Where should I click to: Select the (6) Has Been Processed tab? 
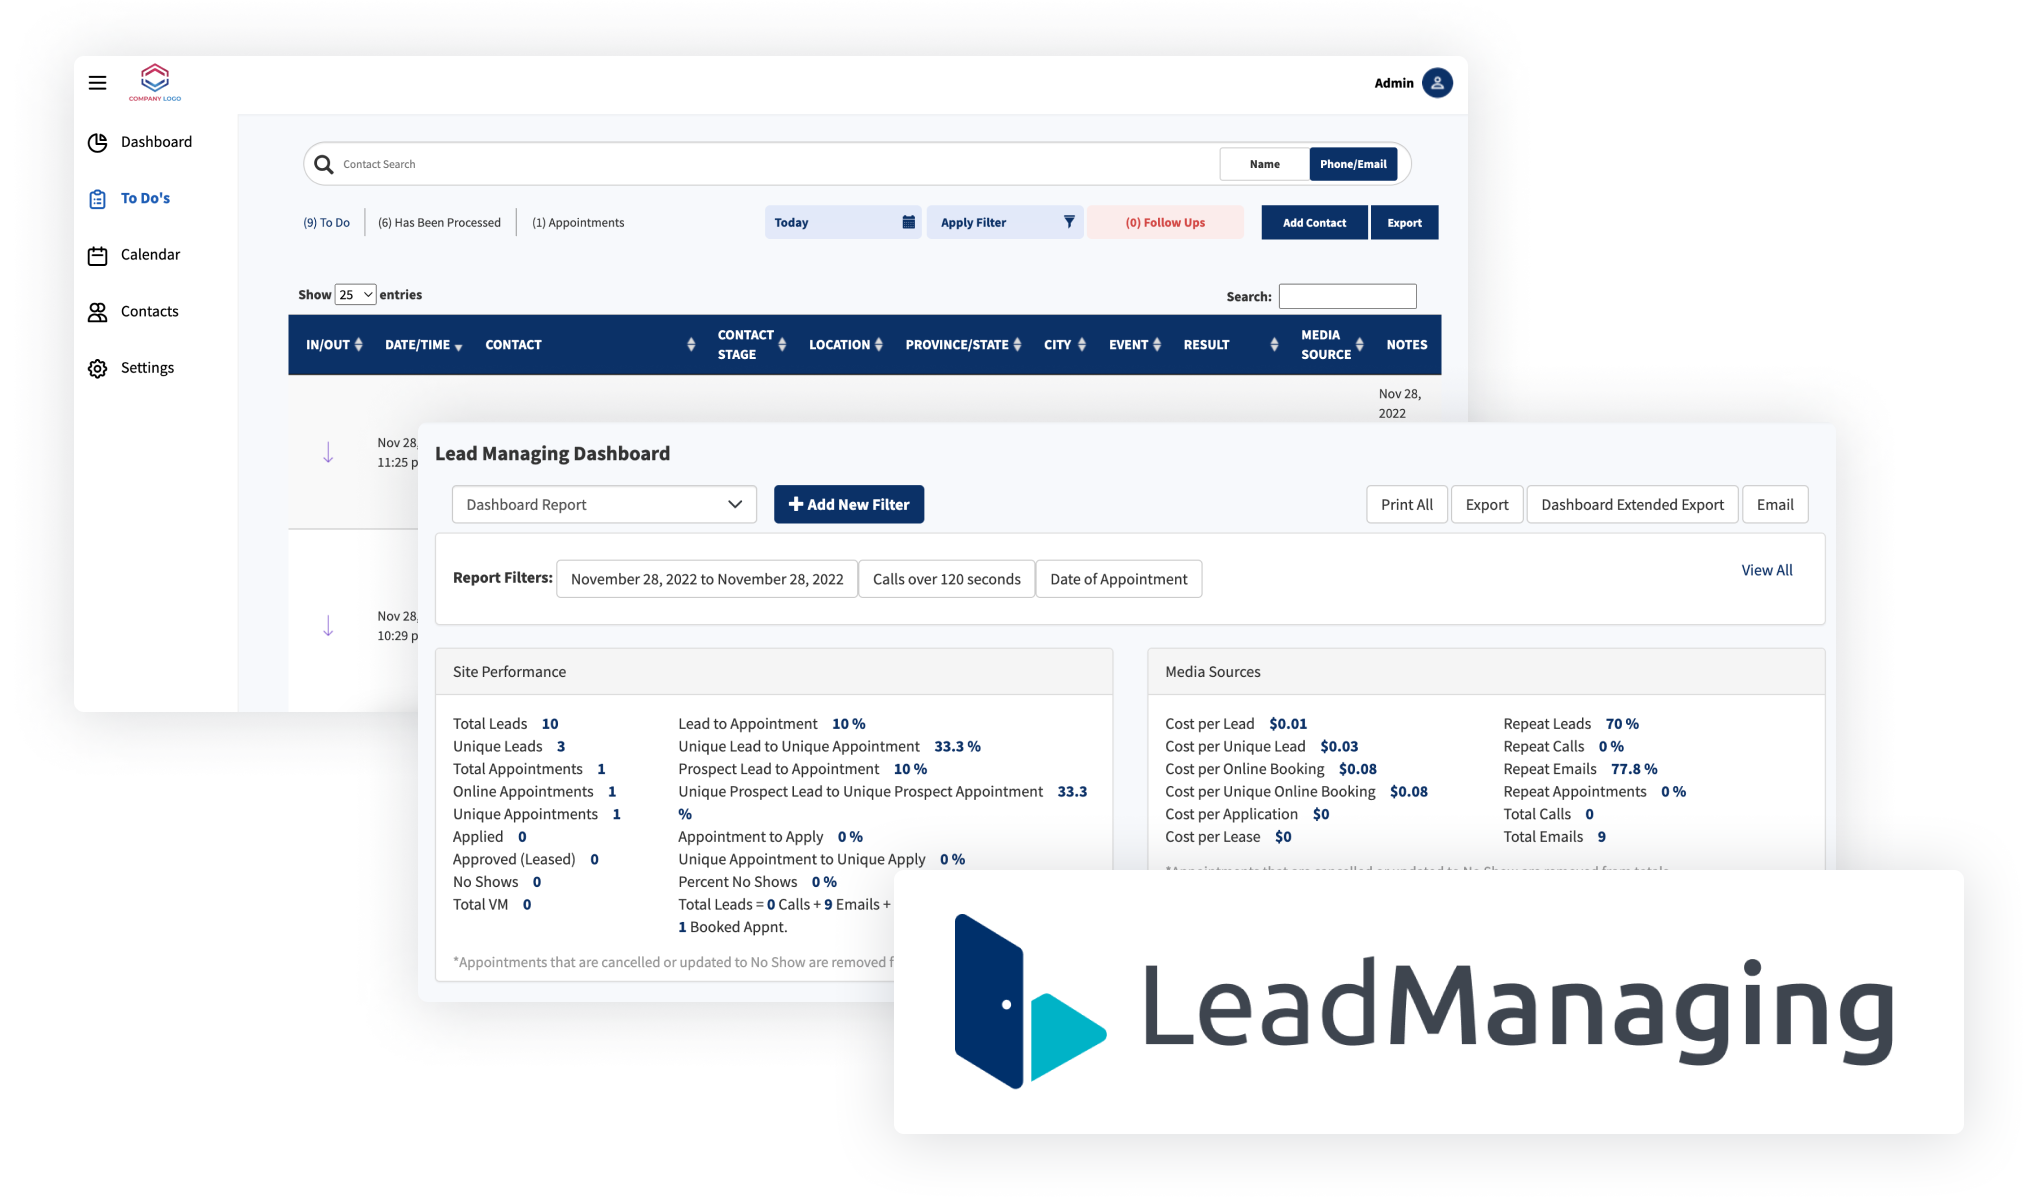(439, 223)
